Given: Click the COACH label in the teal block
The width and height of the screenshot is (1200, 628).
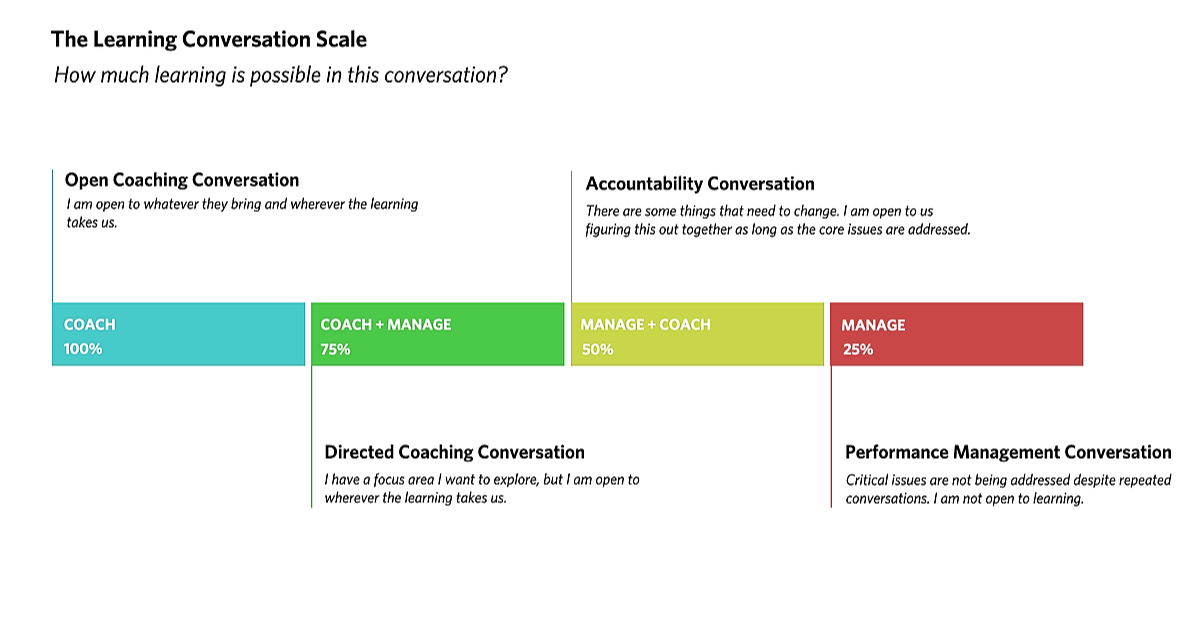Looking at the screenshot, I should tap(90, 325).
